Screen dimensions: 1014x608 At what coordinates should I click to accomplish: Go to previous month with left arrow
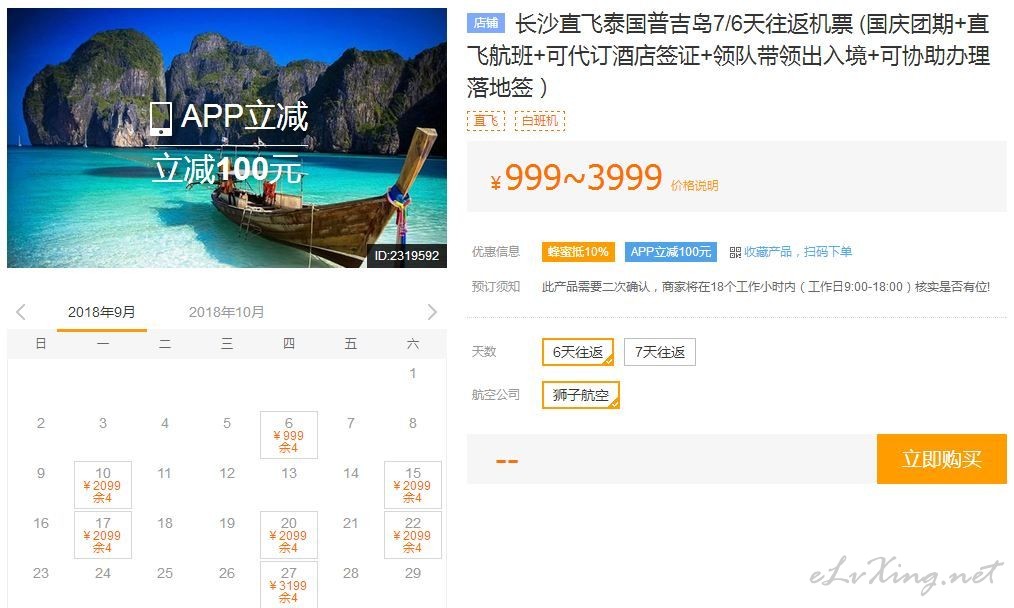pyautogui.click(x=21, y=312)
